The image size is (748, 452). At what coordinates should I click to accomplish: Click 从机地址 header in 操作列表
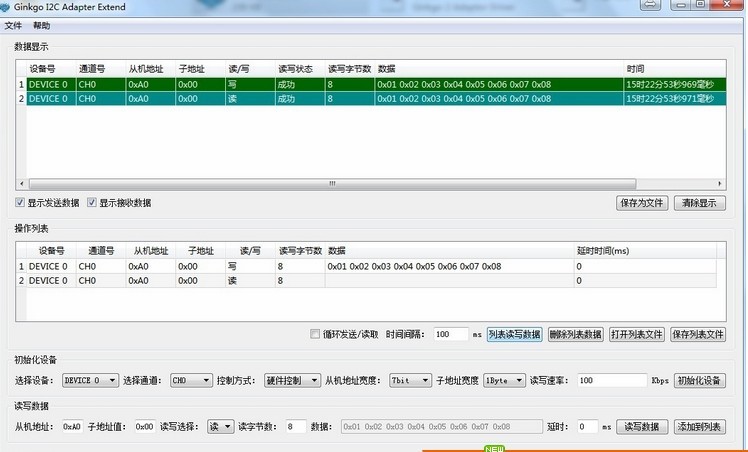(x=151, y=251)
